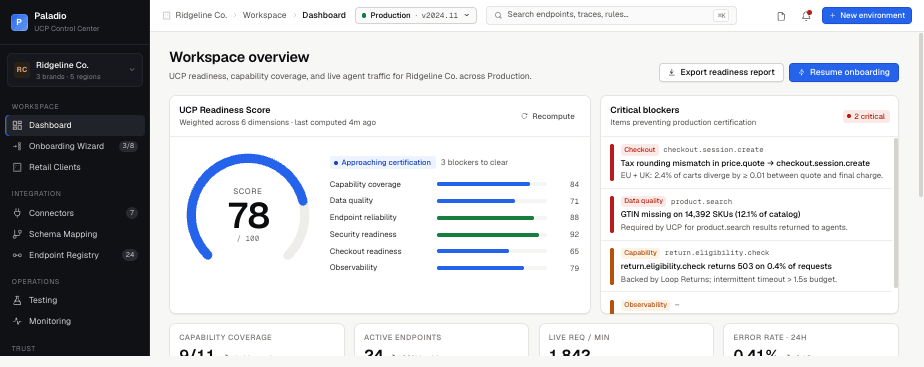Focus the search endpoints, traces, rules field

click(x=611, y=15)
